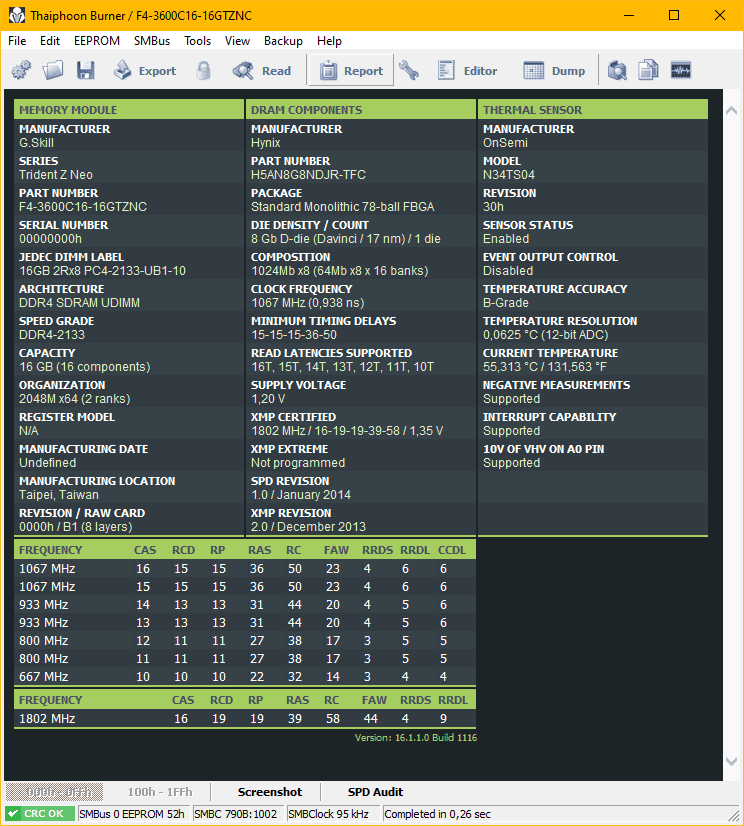Click the padlock write-protection icon
The height and width of the screenshot is (826, 744).
click(203, 70)
